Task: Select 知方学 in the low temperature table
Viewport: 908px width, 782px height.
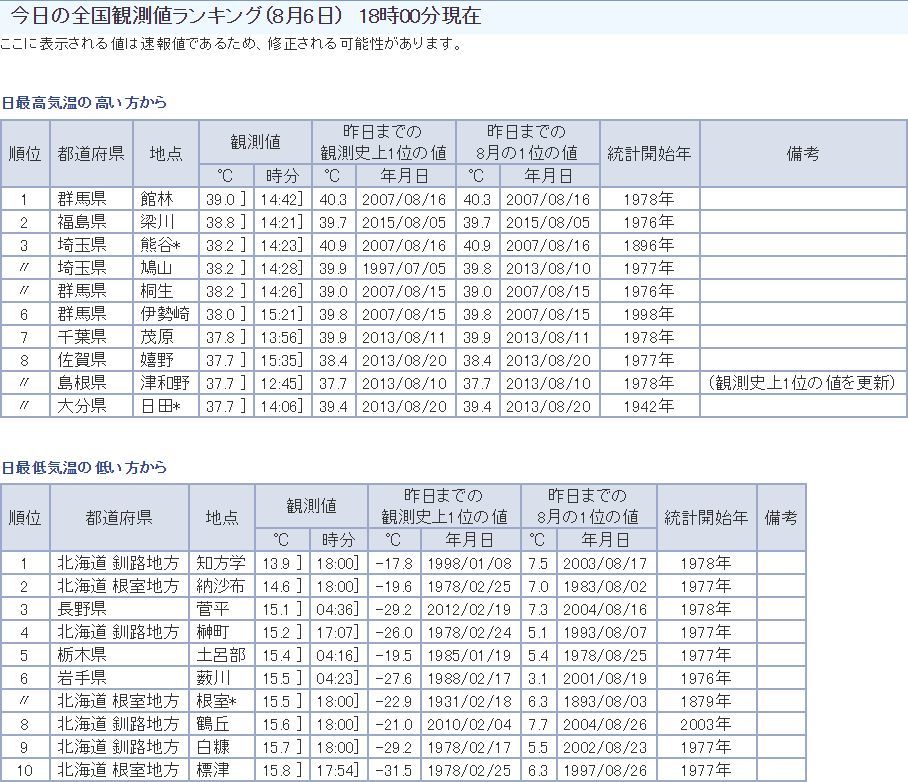Action: click(221, 563)
